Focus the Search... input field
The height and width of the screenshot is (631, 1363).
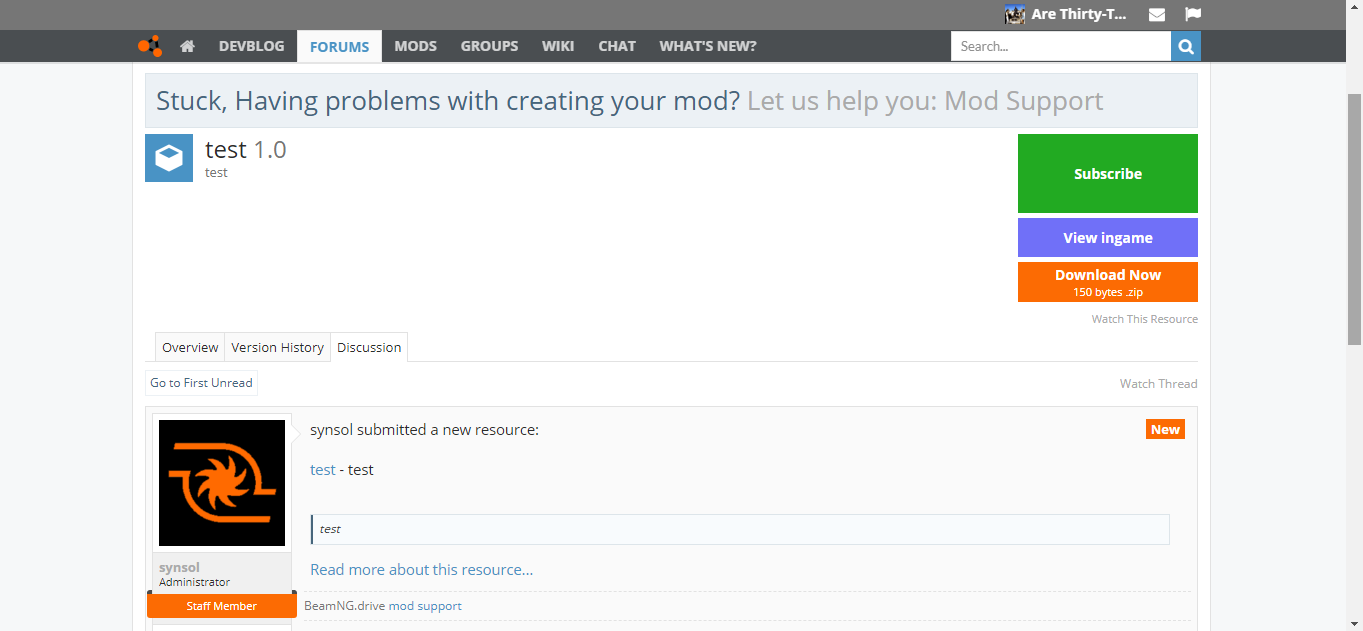(1061, 46)
